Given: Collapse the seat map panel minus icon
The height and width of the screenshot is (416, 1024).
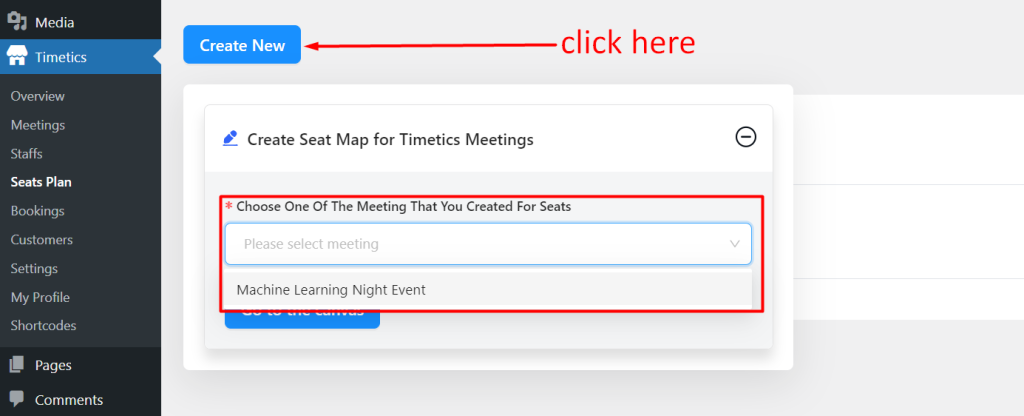Looking at the screenshot, I should (746, 137).
